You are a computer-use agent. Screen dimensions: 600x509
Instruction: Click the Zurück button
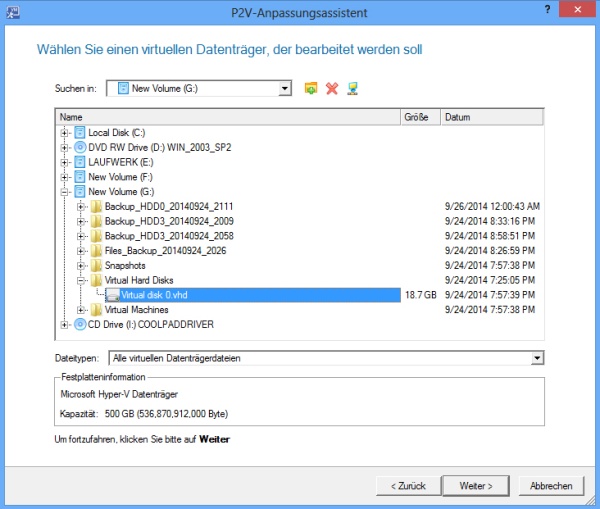point(408,486)
